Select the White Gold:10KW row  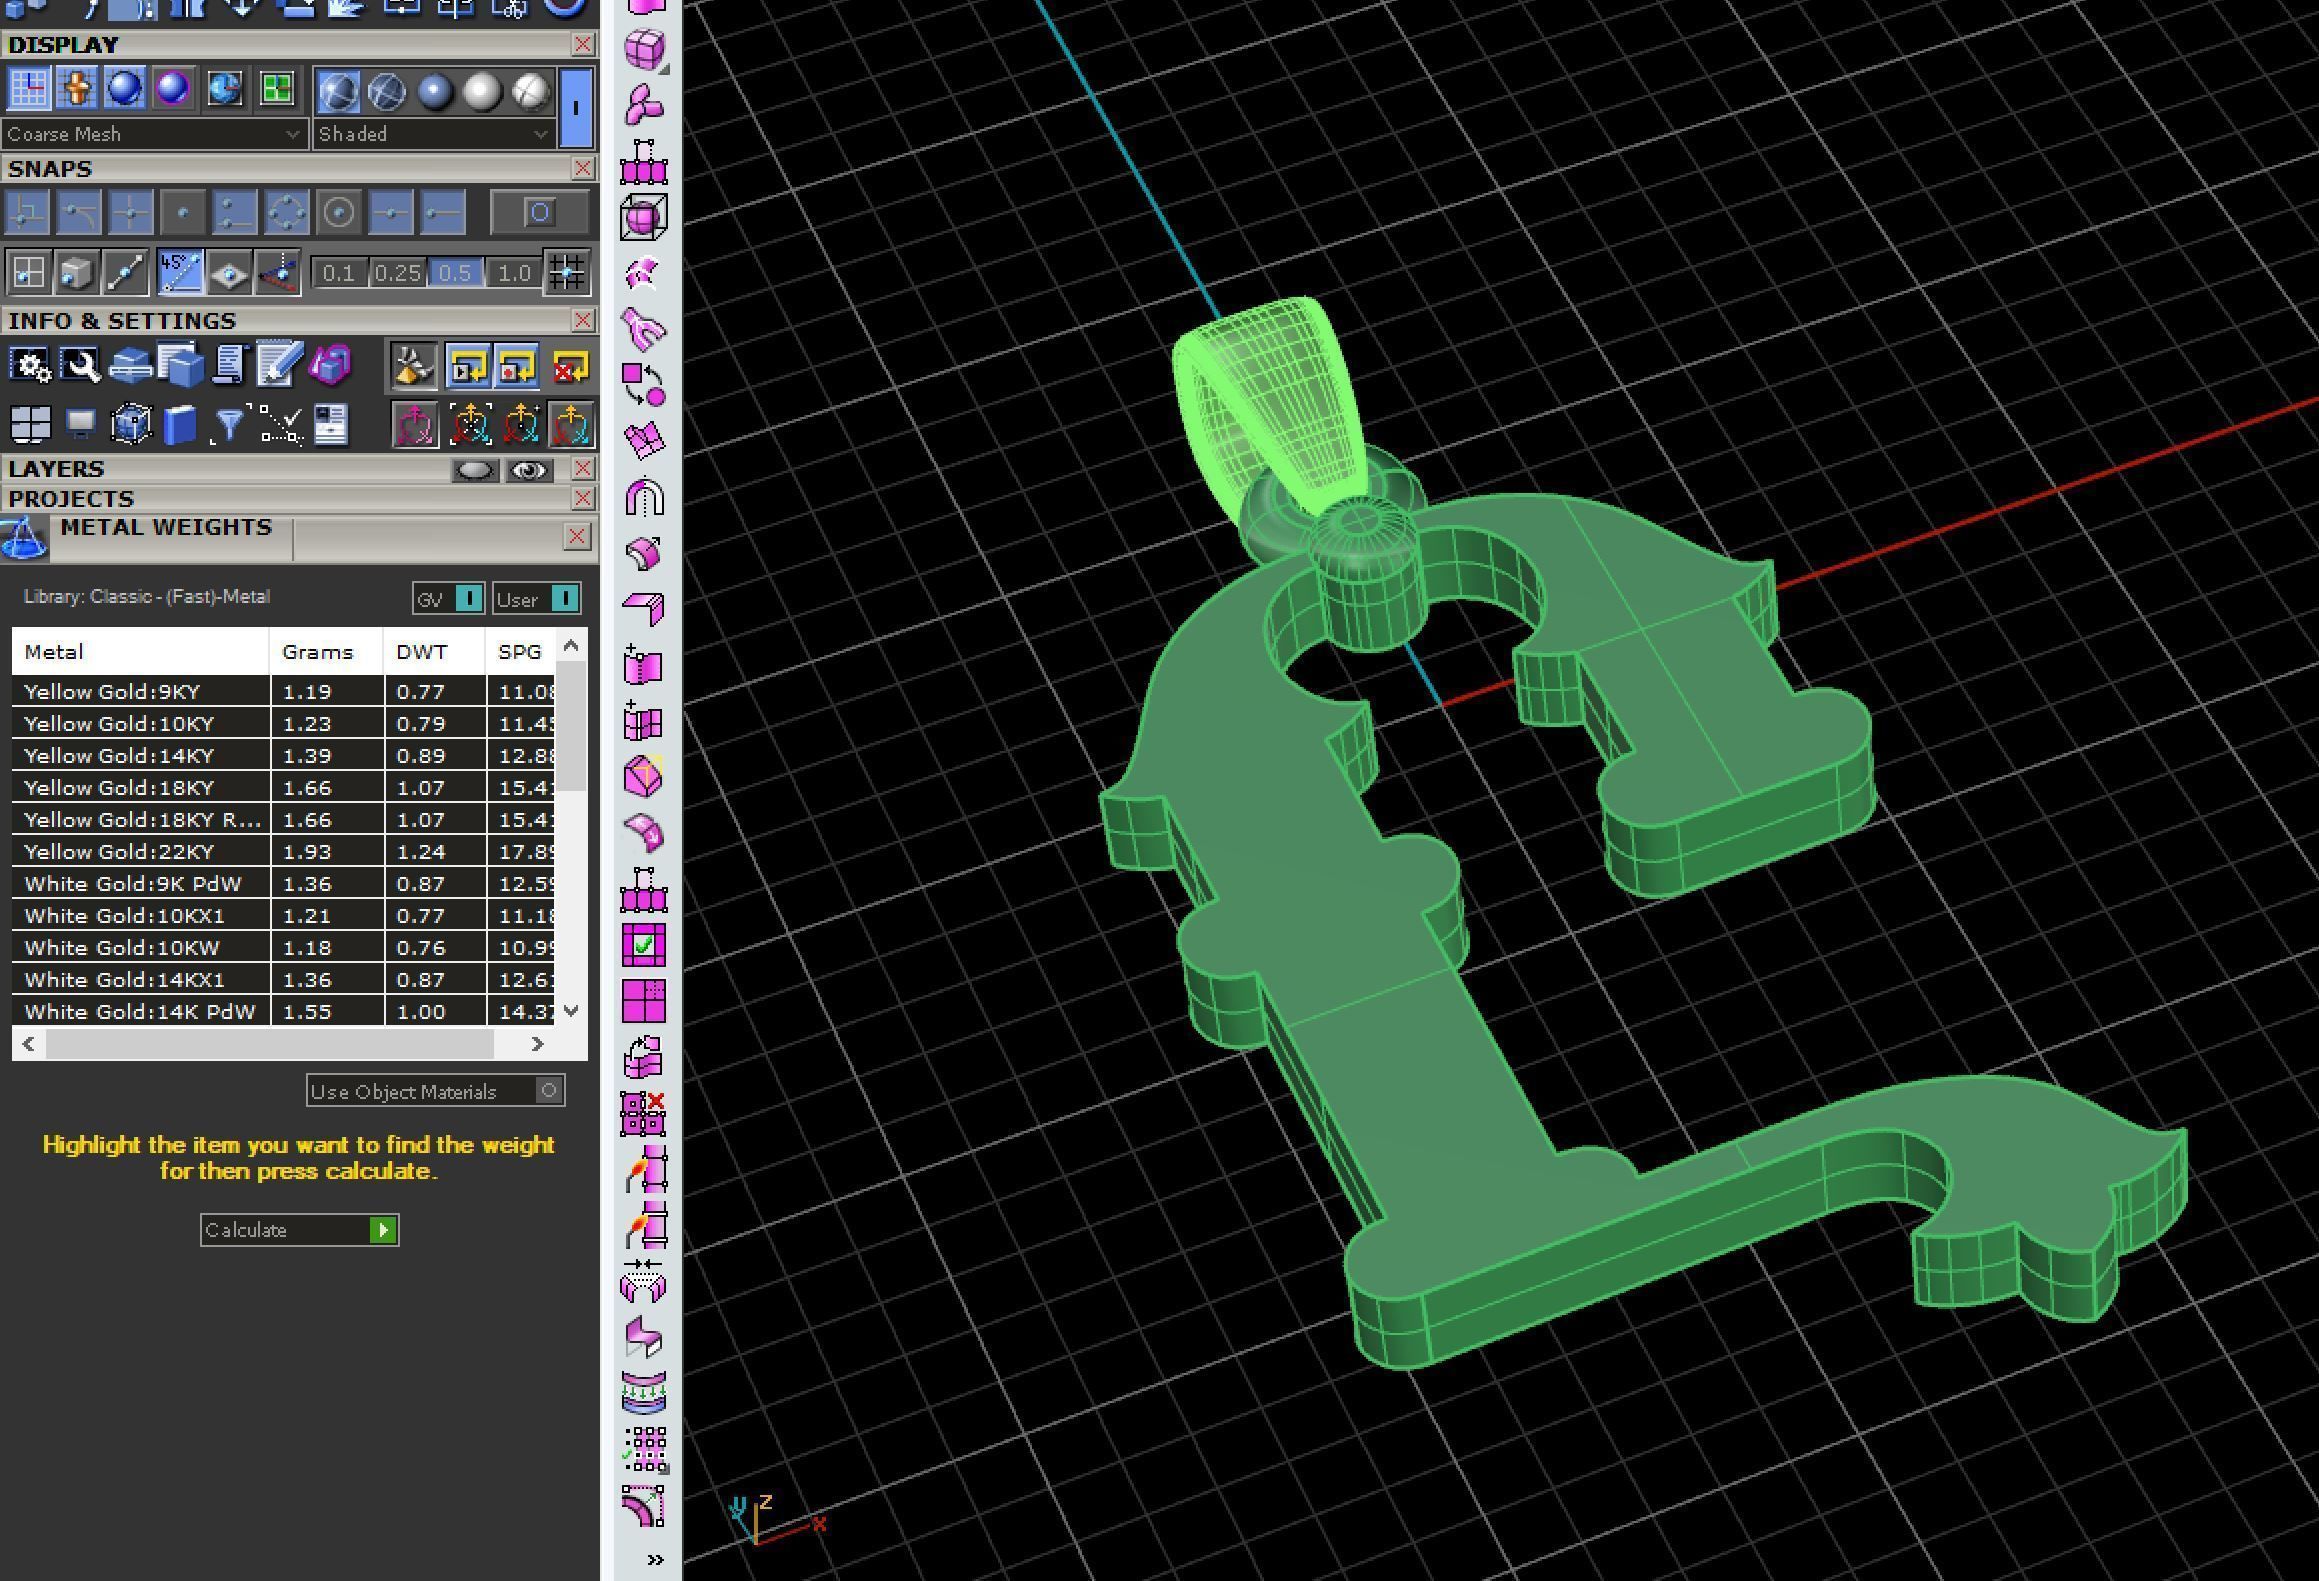pos(283,948)
